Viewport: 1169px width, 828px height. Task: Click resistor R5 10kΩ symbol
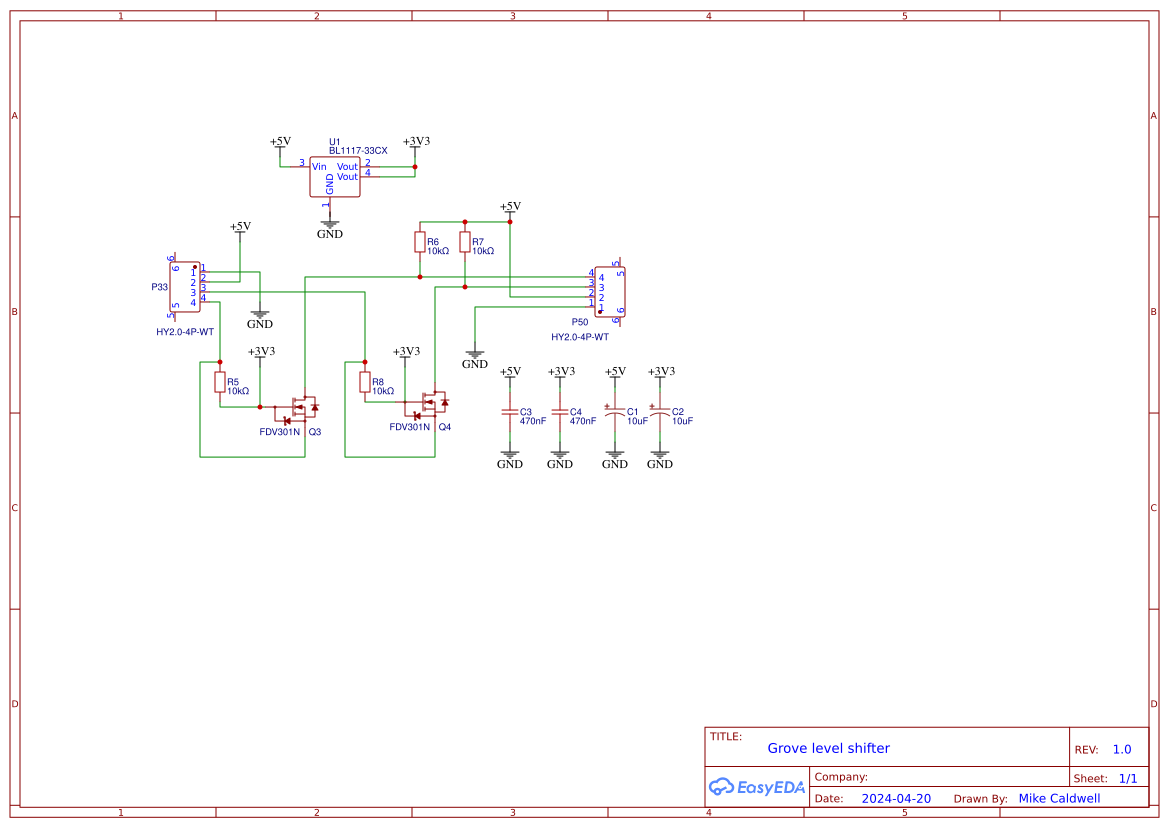[220, 383]
